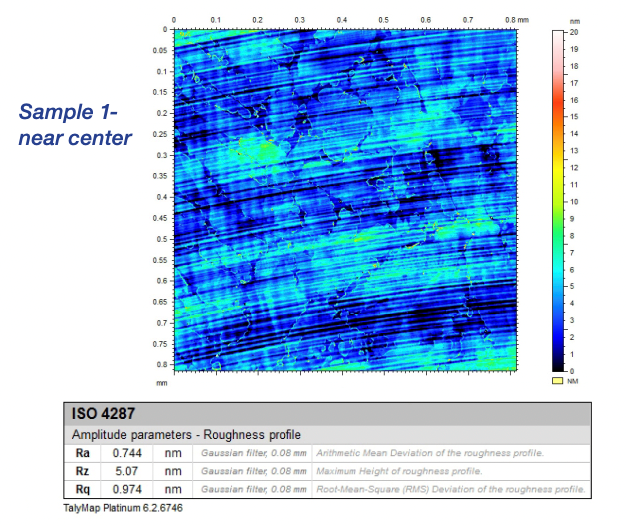The height and width of the screenshot is (526, 626).
Task: Click the ISO 4287 table header
Action: click(x=101, y=413)
